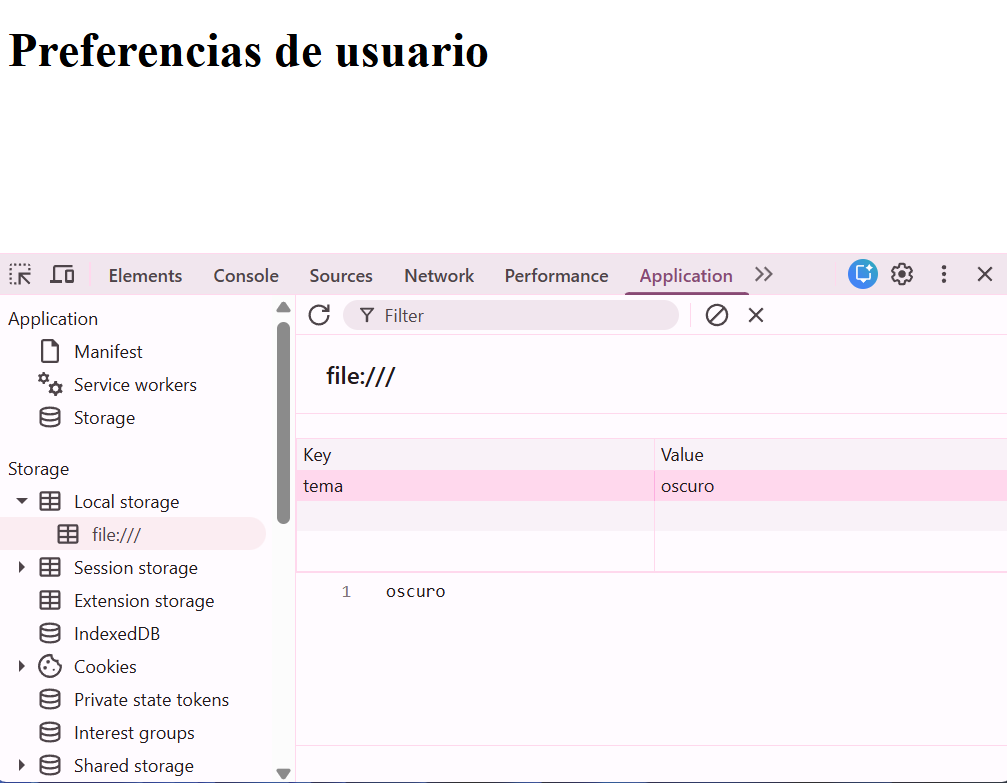Open IndexedDB item

[x=117, y=634]
